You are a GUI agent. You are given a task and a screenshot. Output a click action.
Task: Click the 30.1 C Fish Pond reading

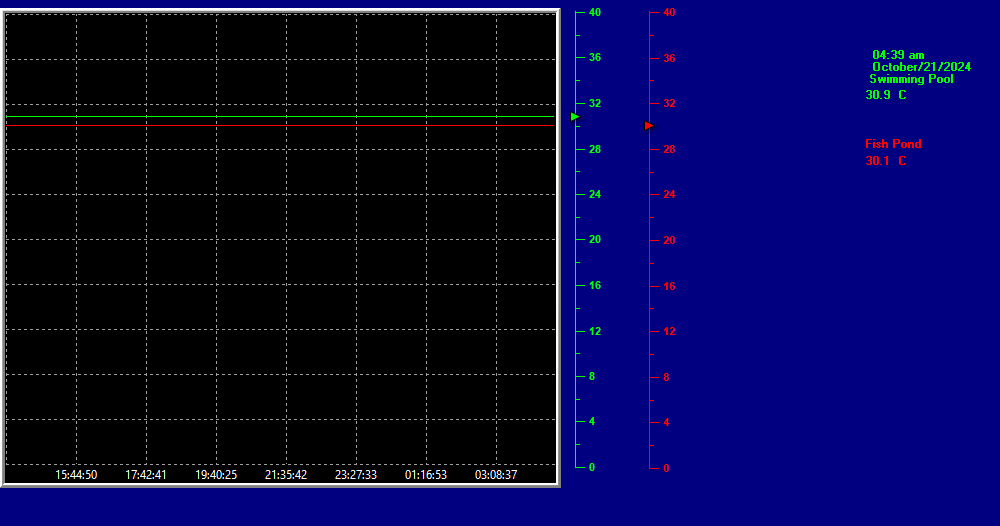click(x=886, y=161)
